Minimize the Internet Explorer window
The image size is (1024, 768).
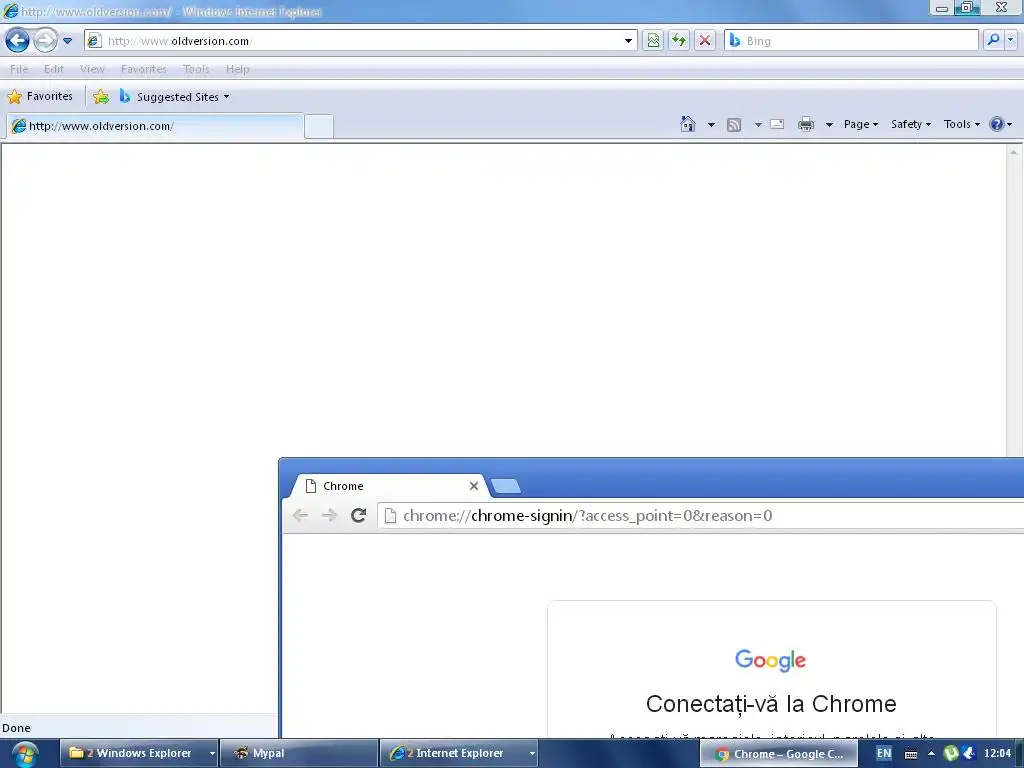pyautogui.click(x=942, y=8)
